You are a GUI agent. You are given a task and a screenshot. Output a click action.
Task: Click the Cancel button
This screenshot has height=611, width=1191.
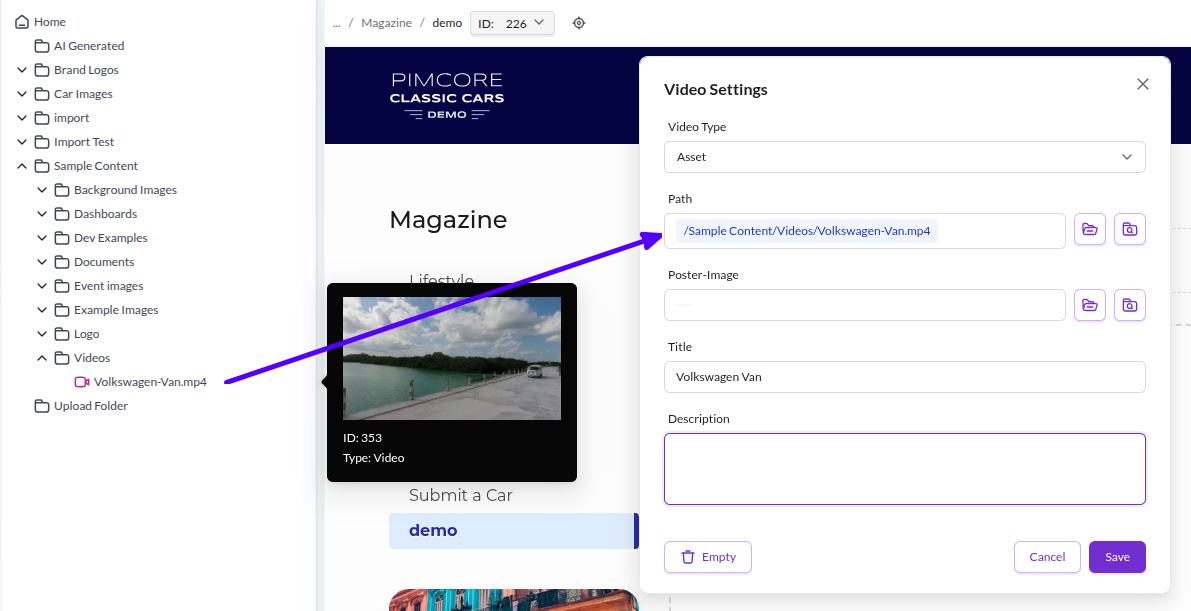(x=1047, y=557)
